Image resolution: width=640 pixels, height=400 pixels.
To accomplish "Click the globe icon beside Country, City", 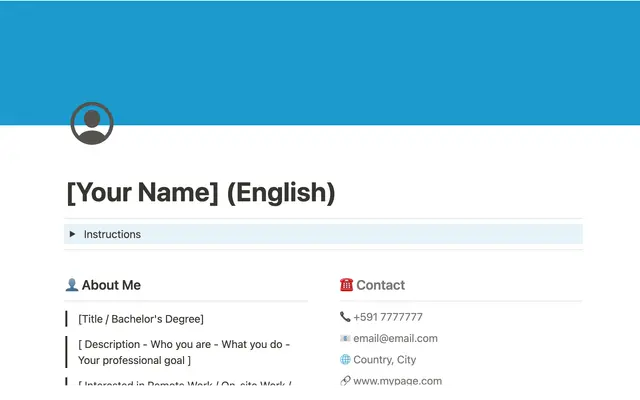I will tap(345, 360).
